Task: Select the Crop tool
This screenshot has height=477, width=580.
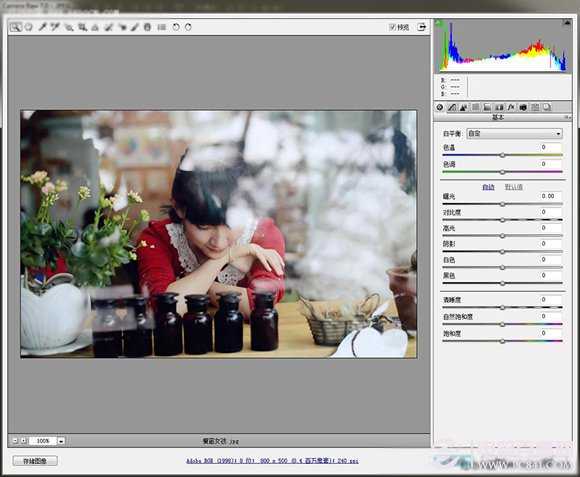Action: (82, 27)
